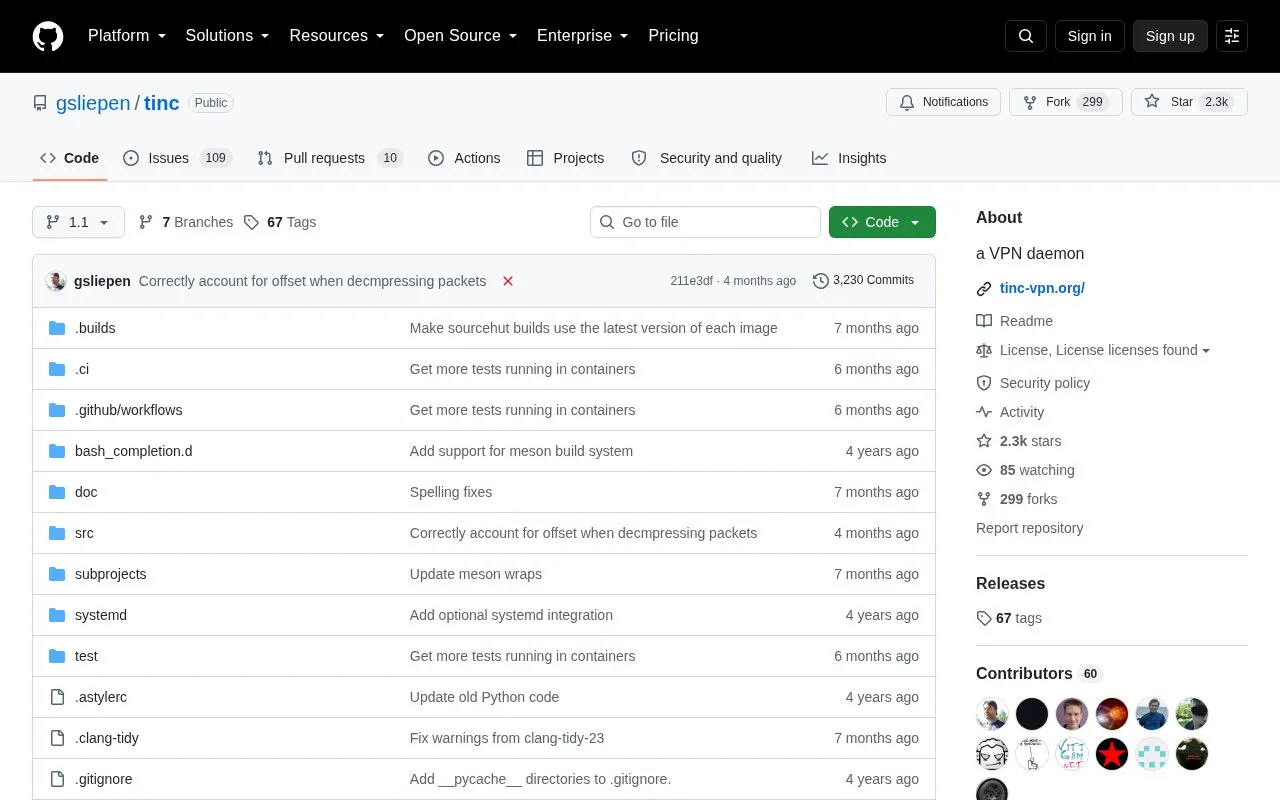View the 3,230 Commits history
1280x800 pixels.
(x=863, y=280)
